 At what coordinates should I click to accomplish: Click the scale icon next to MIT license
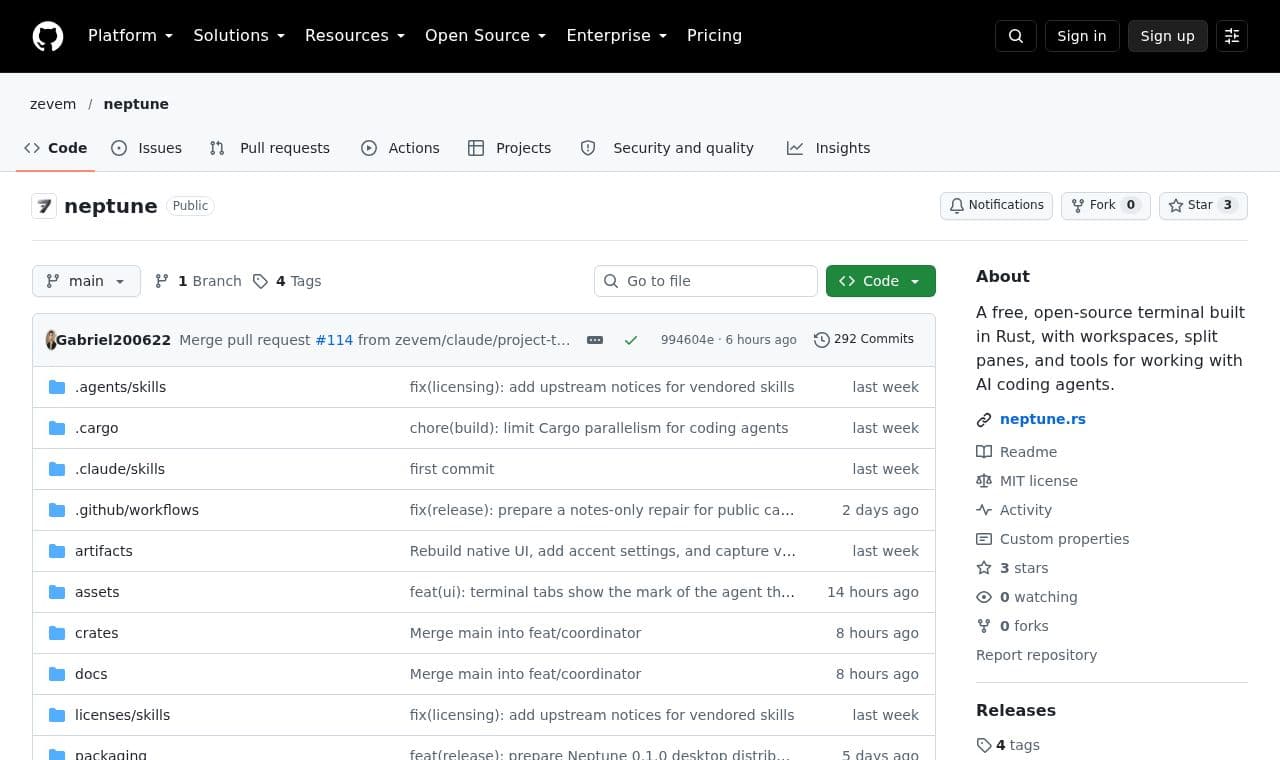[x=984, y=481]
